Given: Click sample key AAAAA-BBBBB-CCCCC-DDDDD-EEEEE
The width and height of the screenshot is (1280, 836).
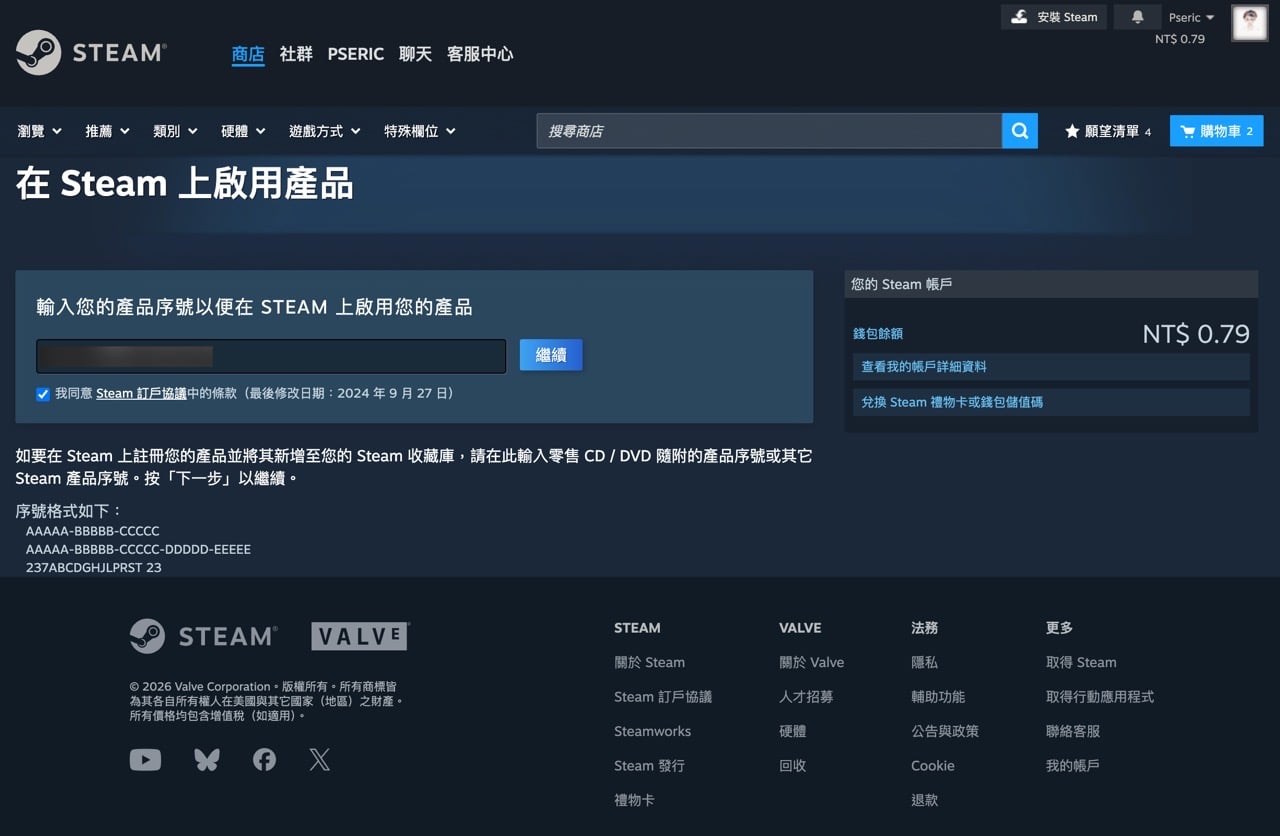Looking at the screenshot, I should point(138,549).
